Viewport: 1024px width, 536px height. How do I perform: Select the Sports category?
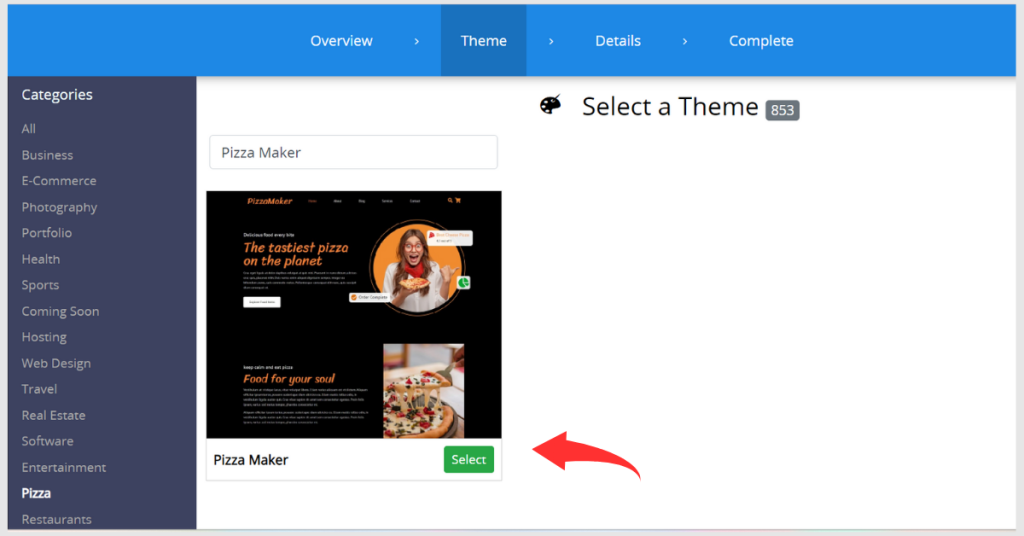(40, 285)
